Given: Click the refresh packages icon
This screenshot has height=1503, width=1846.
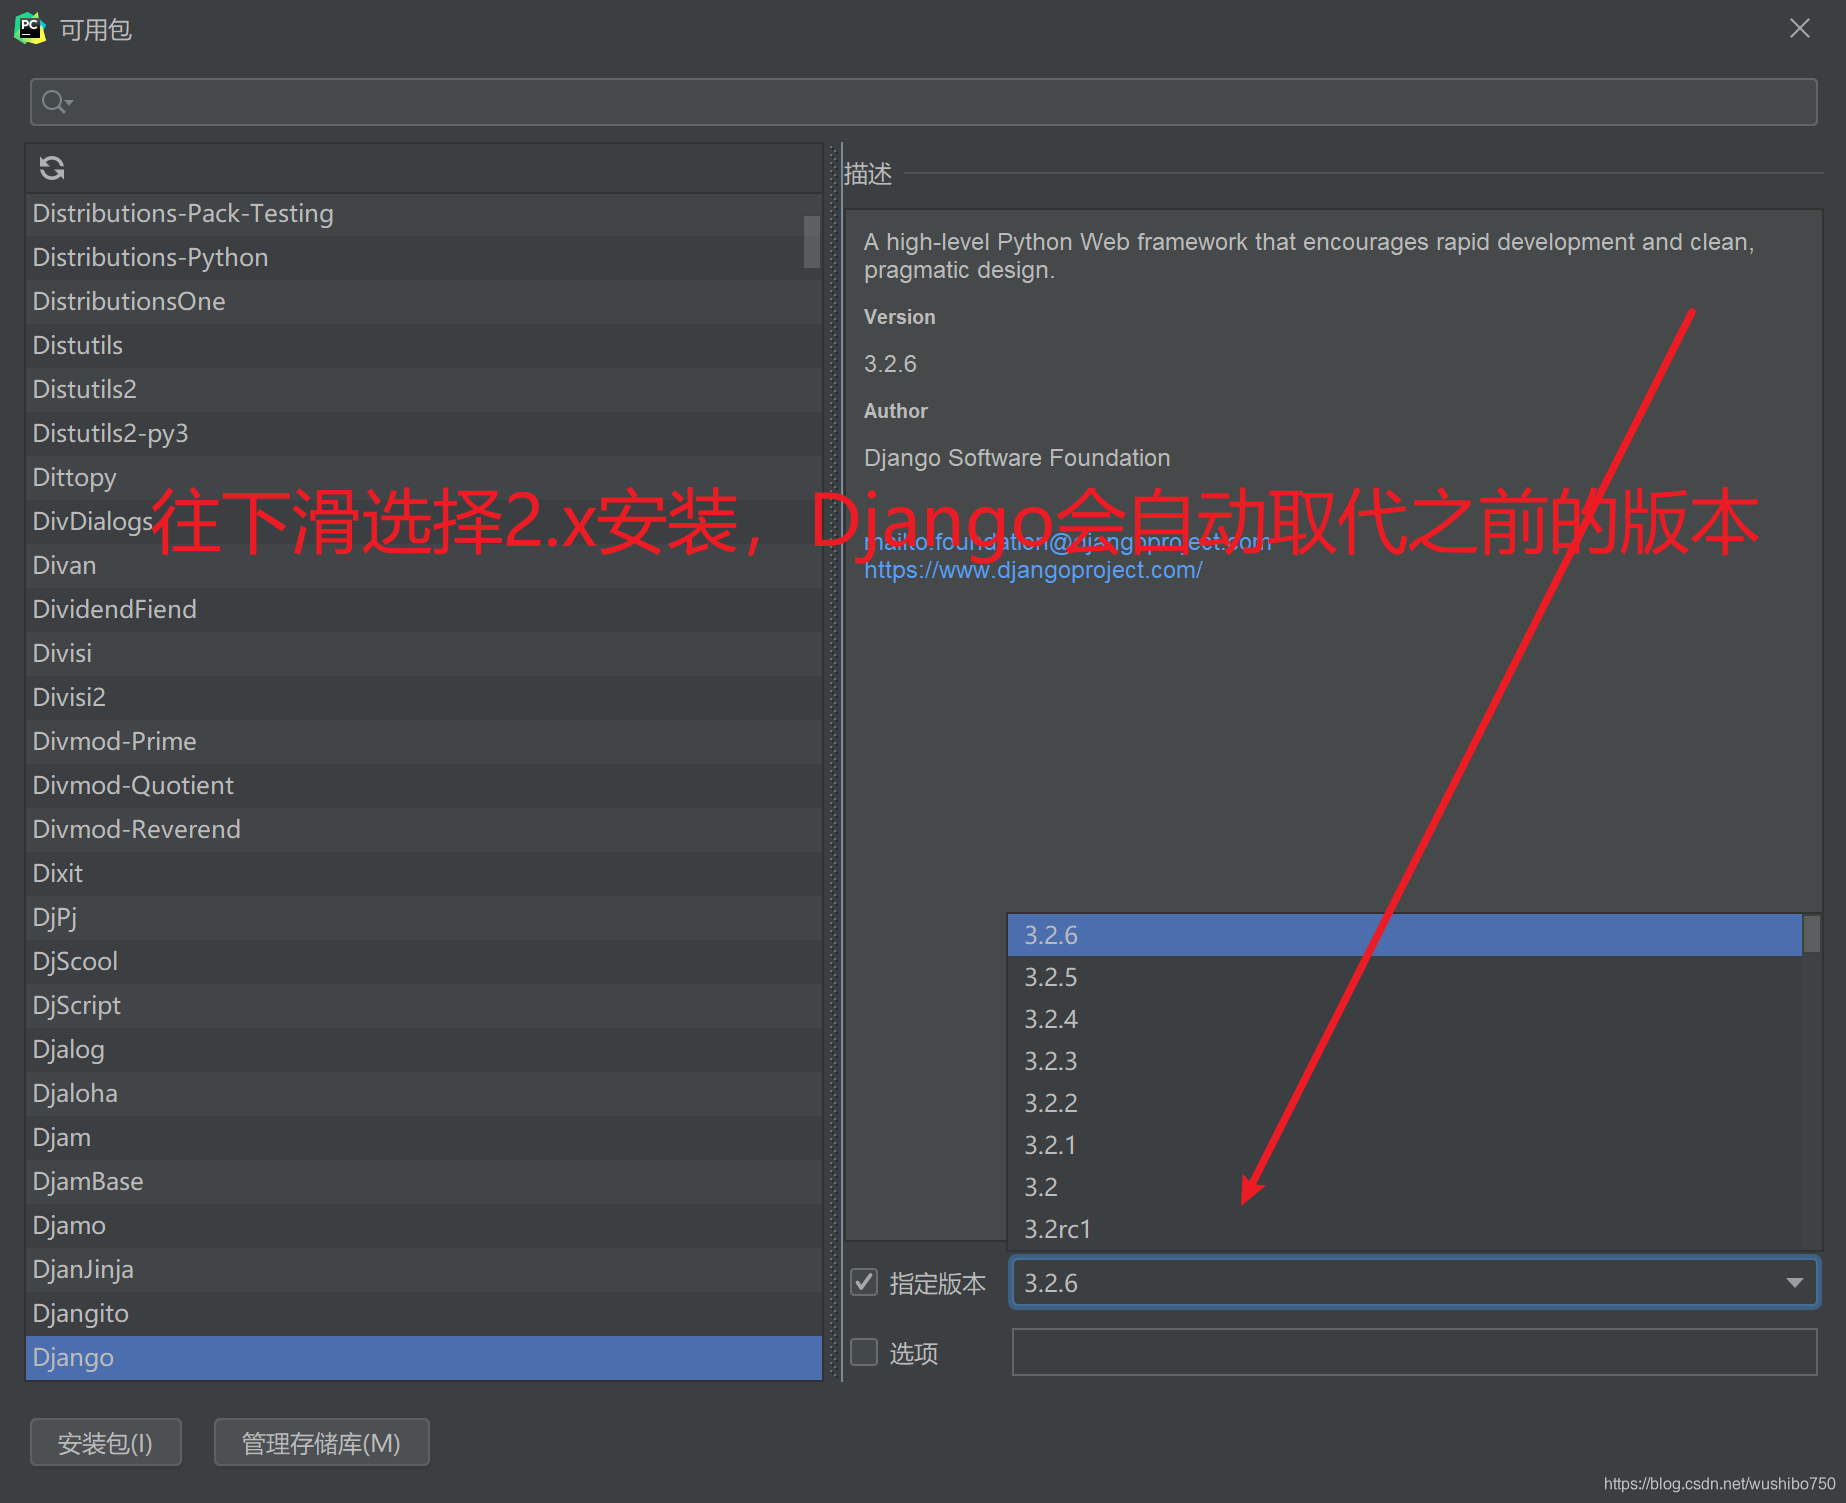Looking at the screenshot, I should 52,168.
